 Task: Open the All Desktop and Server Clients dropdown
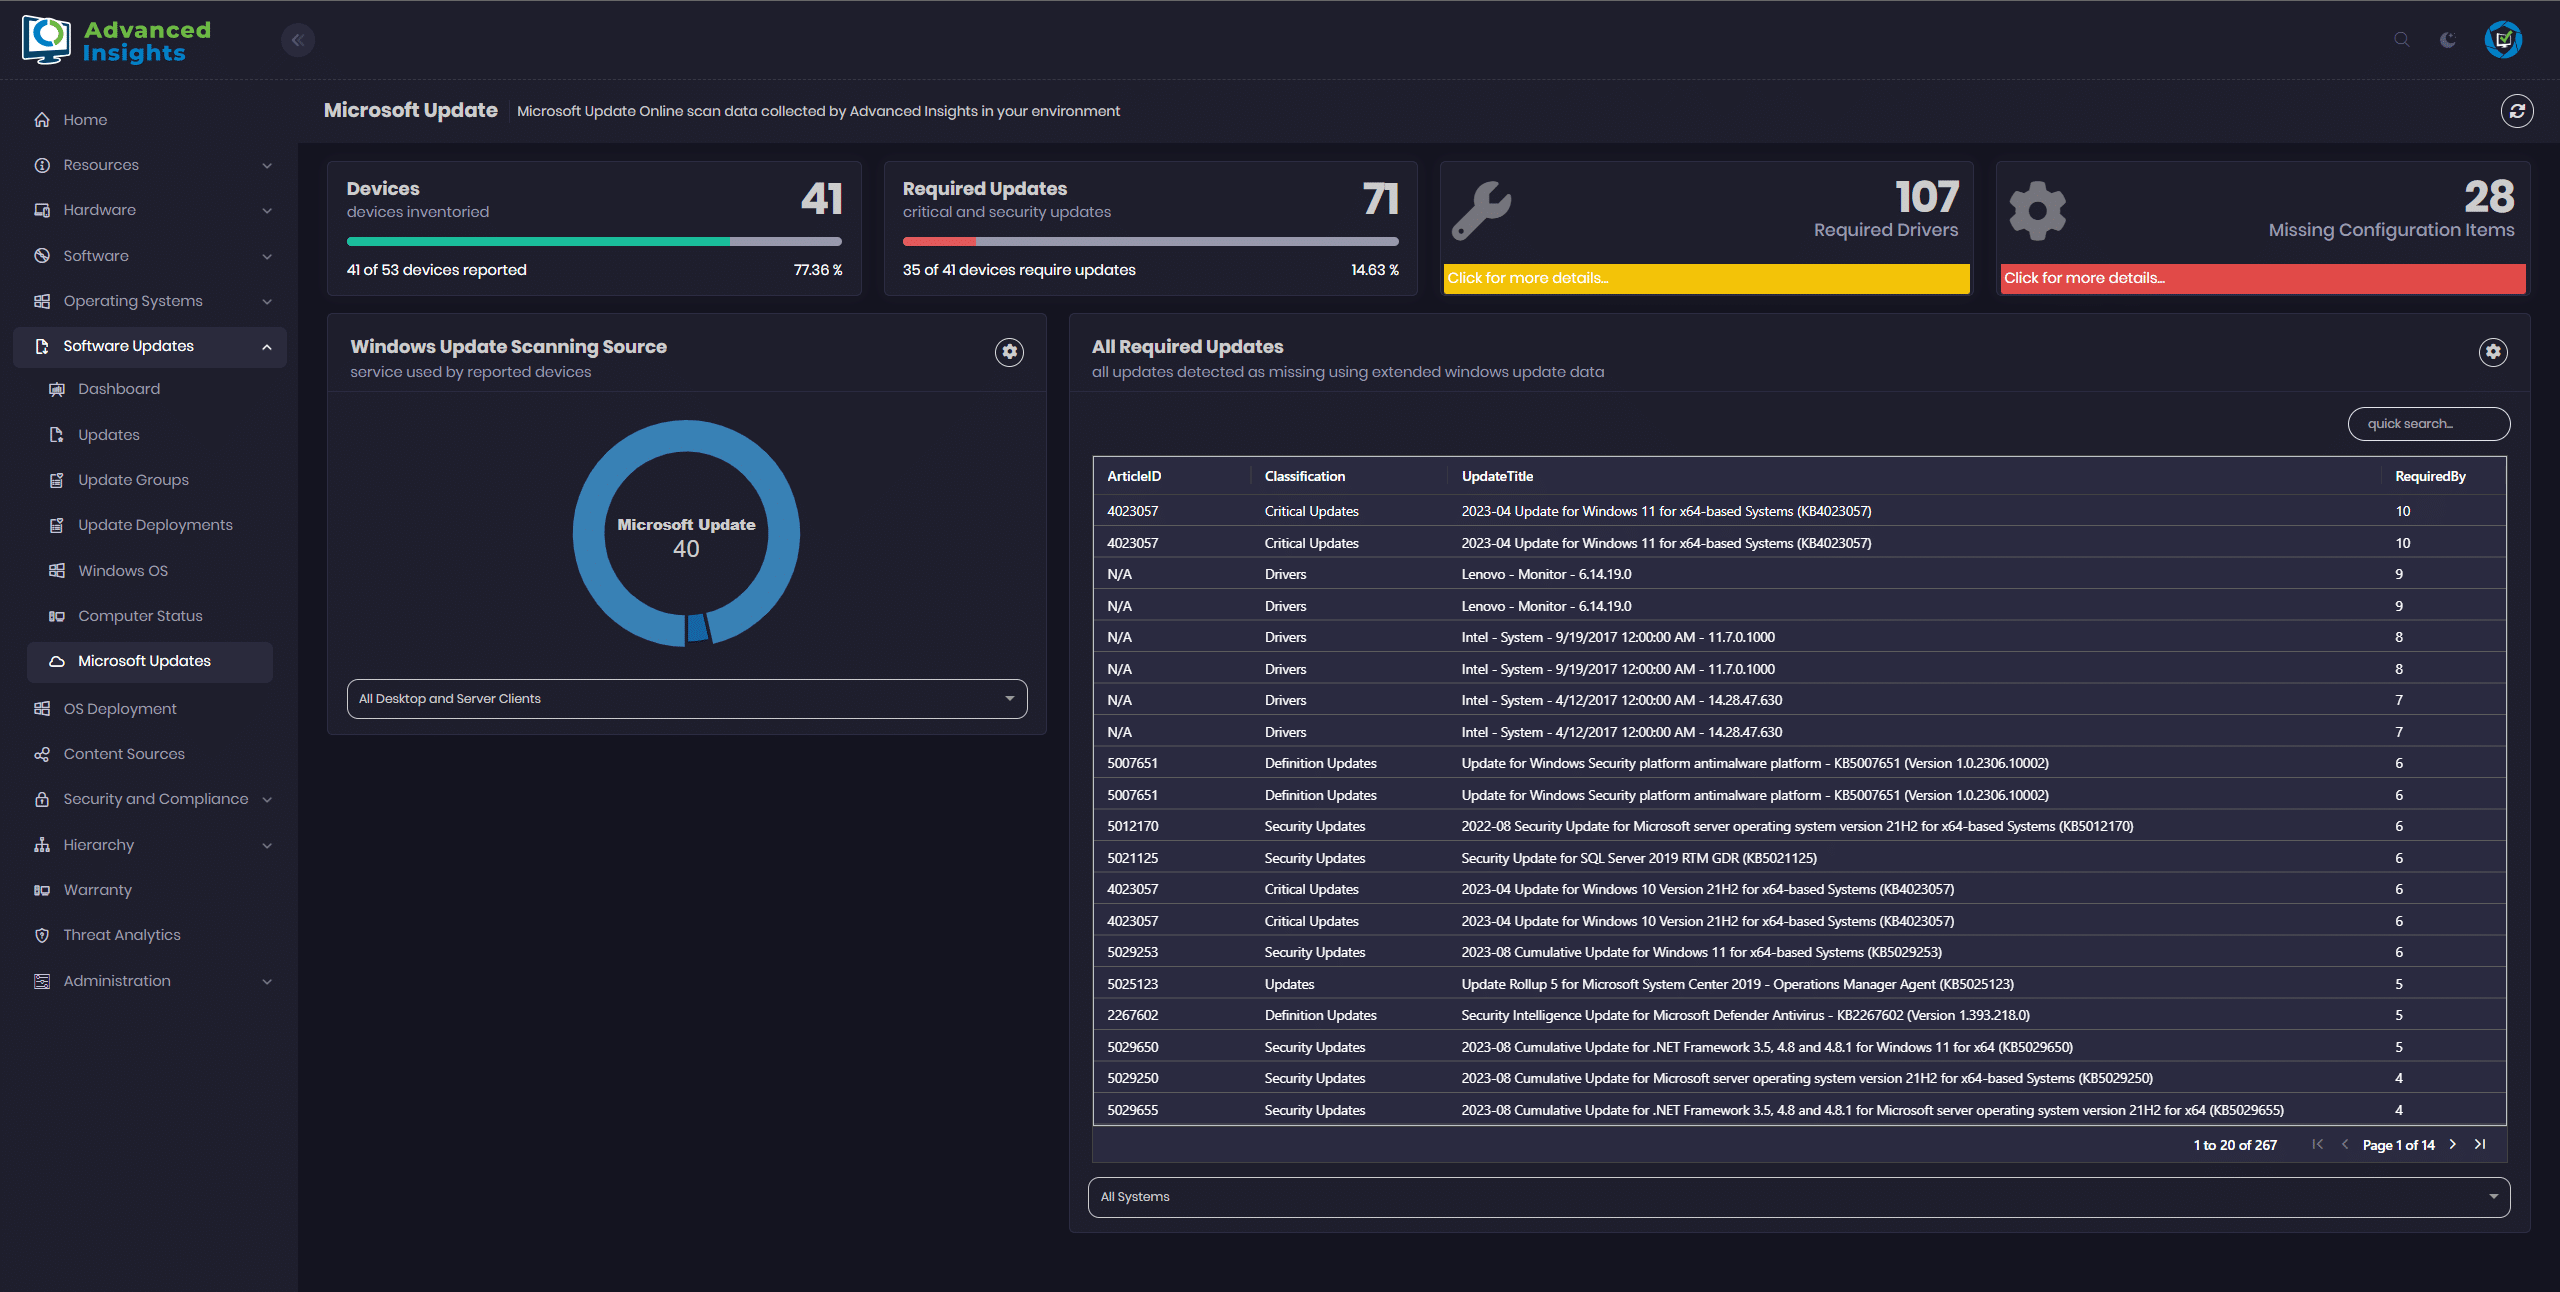pos(686,699)
